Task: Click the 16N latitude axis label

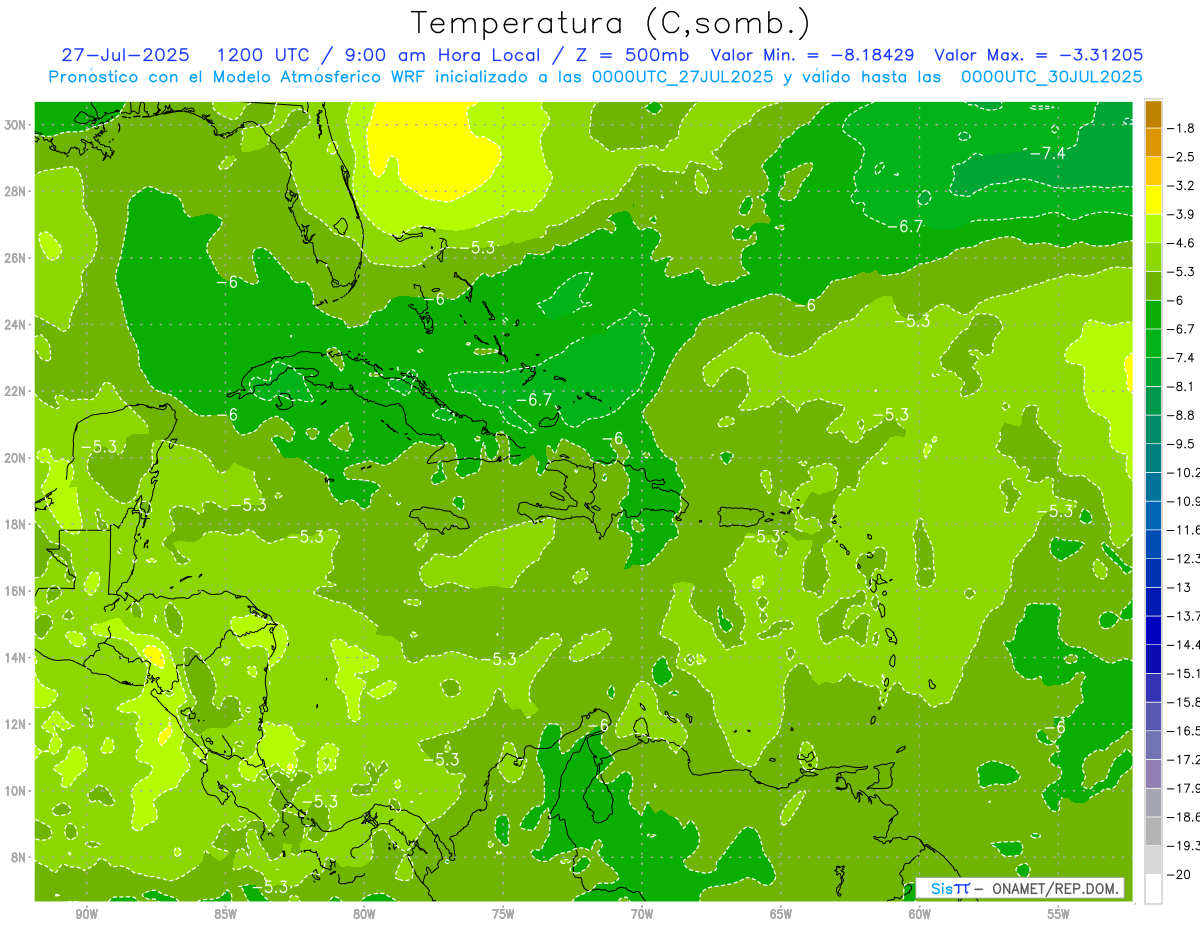Action: tap(17, 590)
